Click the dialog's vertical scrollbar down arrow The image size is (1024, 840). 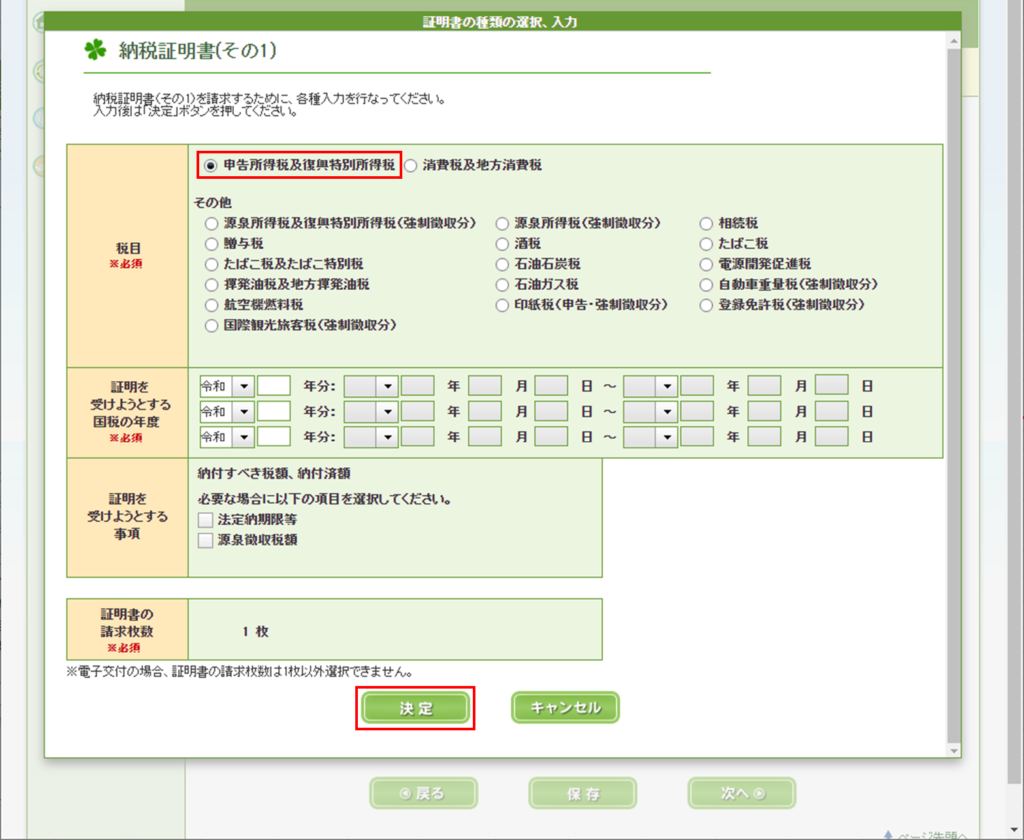[953, 750]
